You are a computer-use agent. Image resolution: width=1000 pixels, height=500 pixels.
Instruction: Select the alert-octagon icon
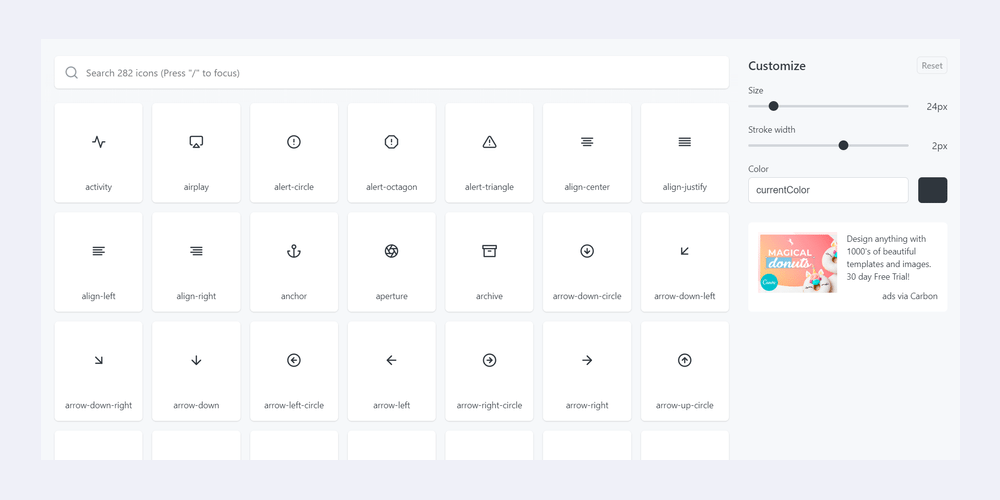(x=391, y=152)
